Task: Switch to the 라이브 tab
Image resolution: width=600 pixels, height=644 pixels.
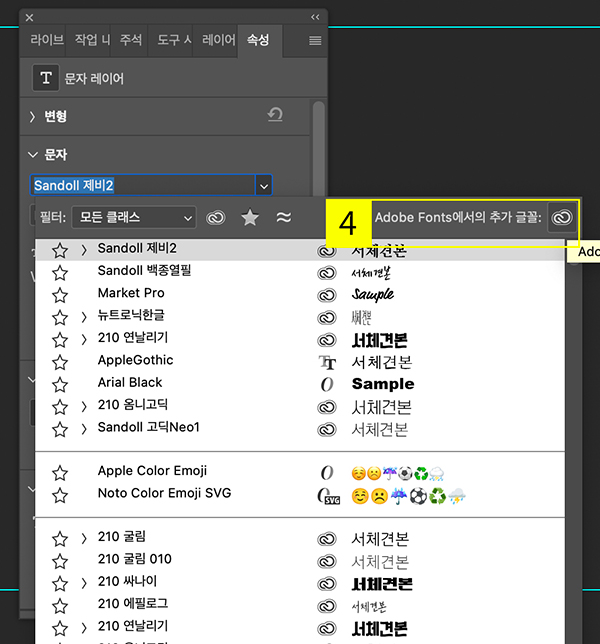Action: [x=47, y=40]
